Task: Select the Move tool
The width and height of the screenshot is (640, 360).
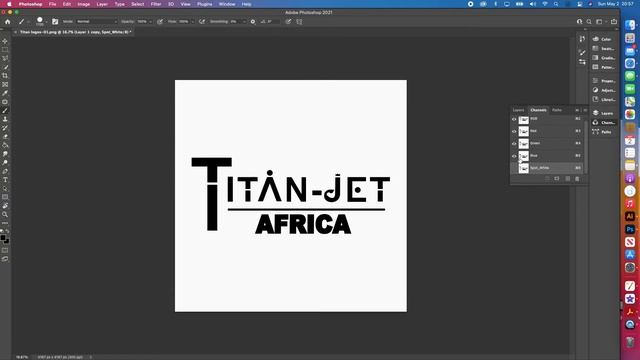Action: click(x=5, y=41)
